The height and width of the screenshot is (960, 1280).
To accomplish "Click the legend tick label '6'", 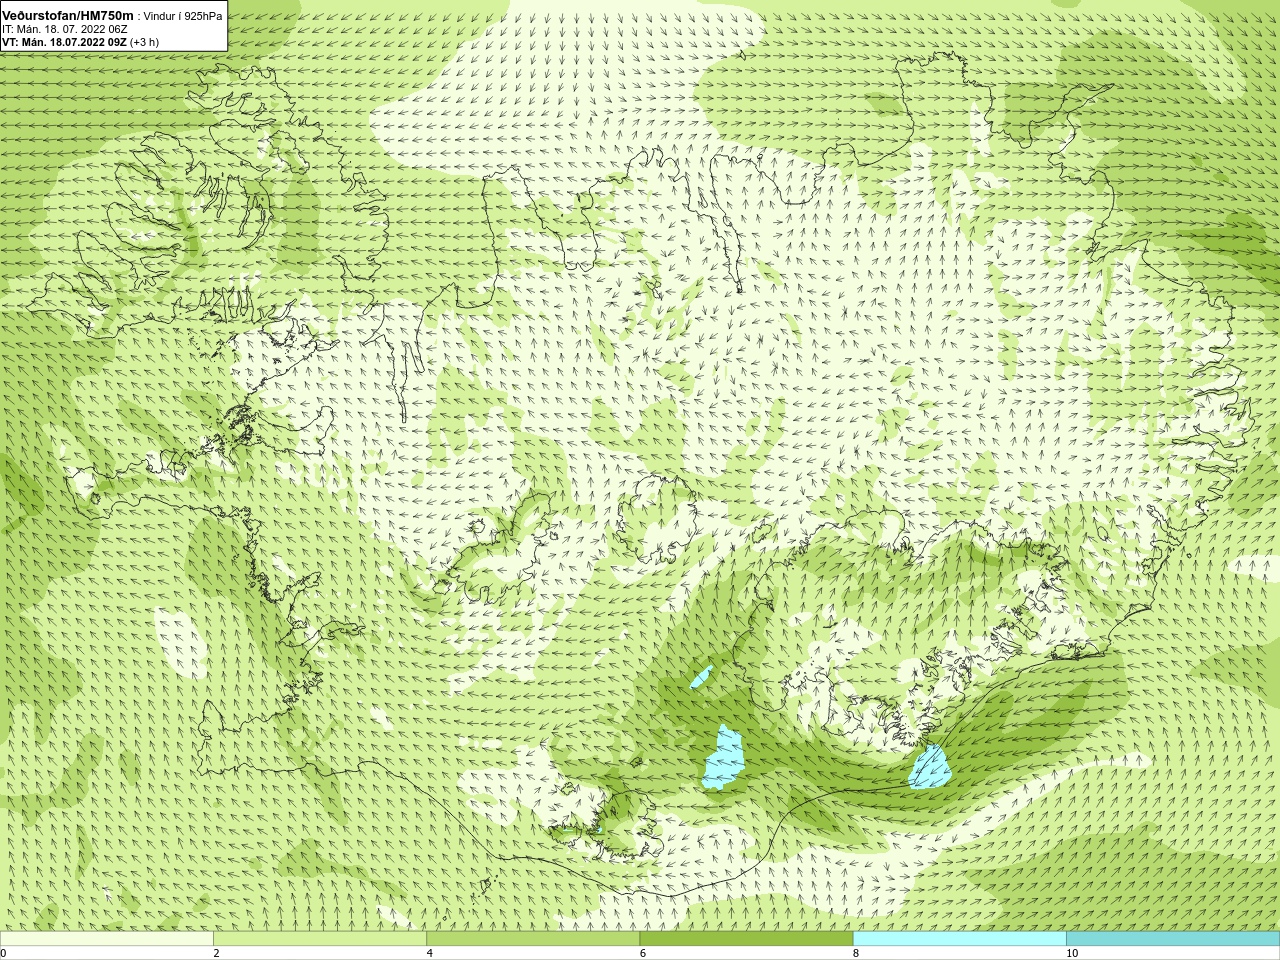I will pos(642,953).
